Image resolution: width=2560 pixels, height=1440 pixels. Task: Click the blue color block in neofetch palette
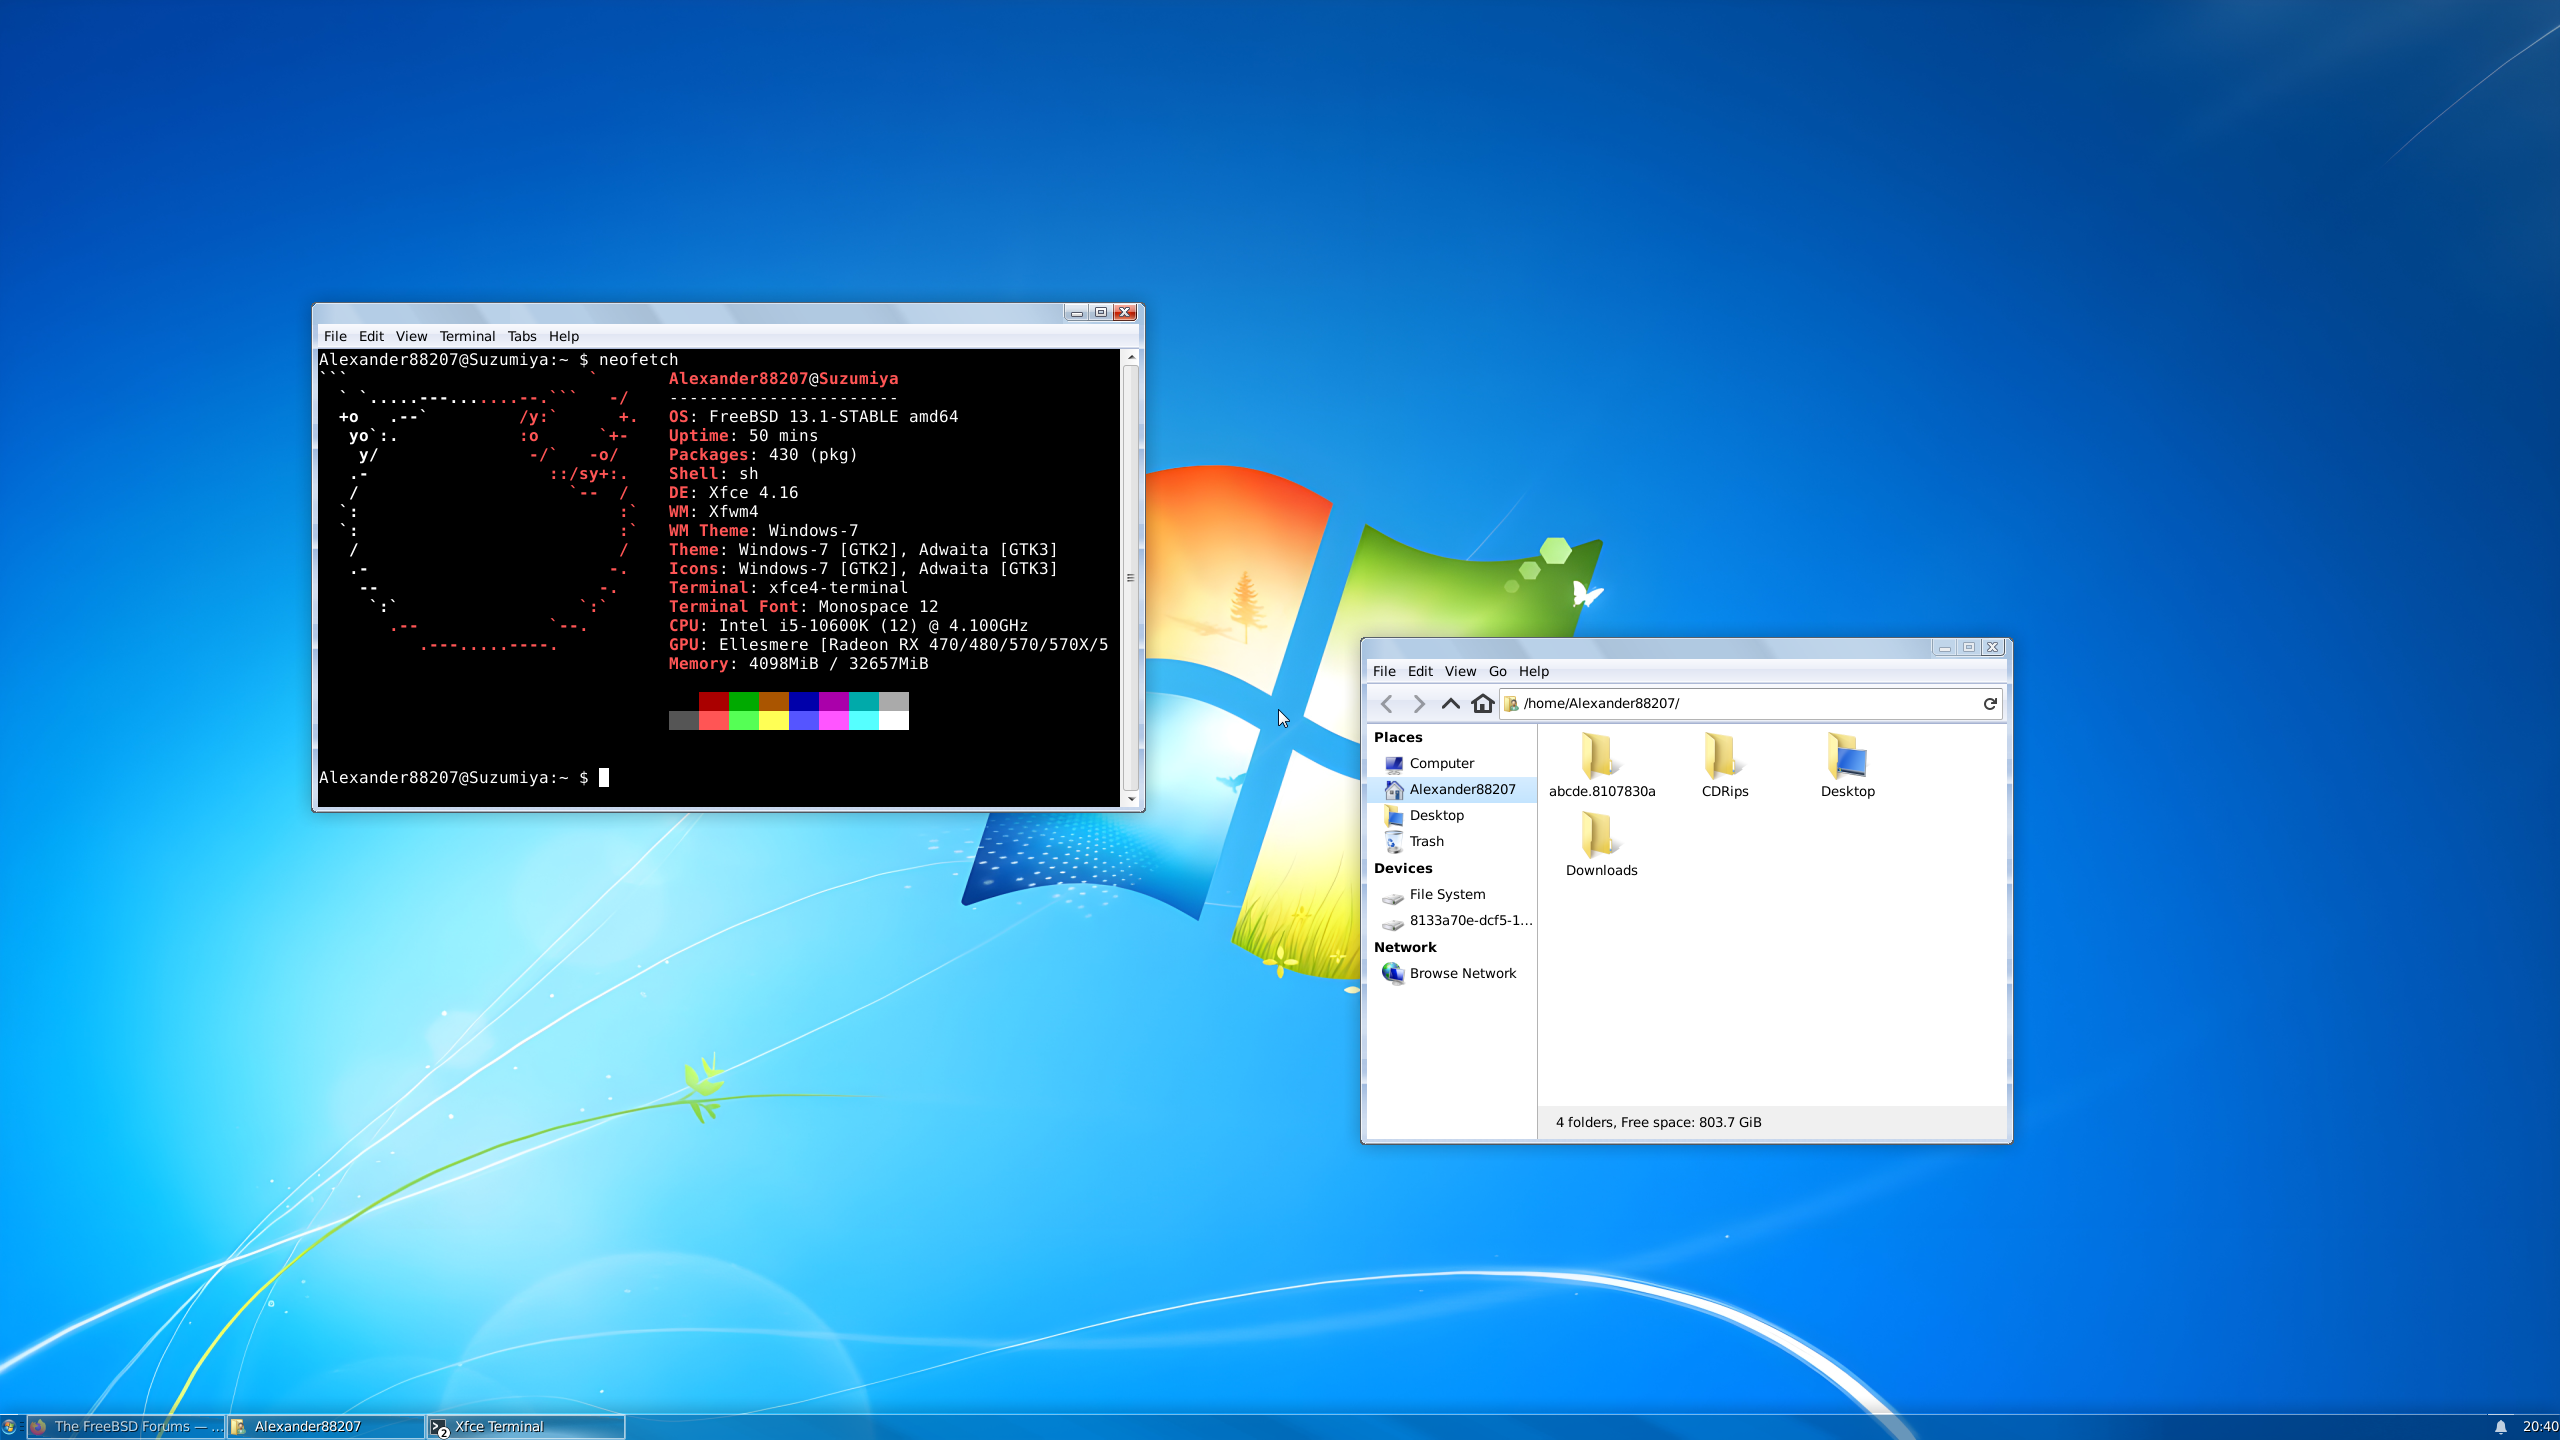tap(804, 701)
